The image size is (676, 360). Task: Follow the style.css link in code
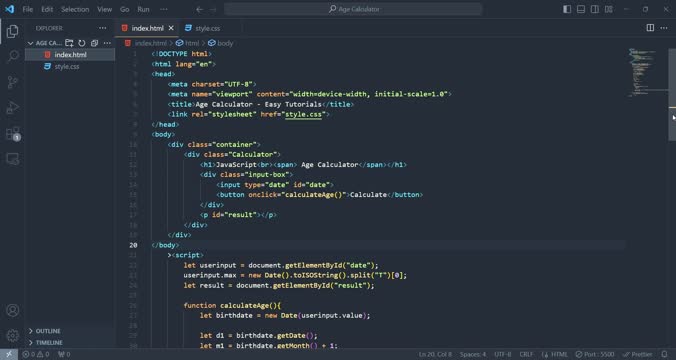304,114
